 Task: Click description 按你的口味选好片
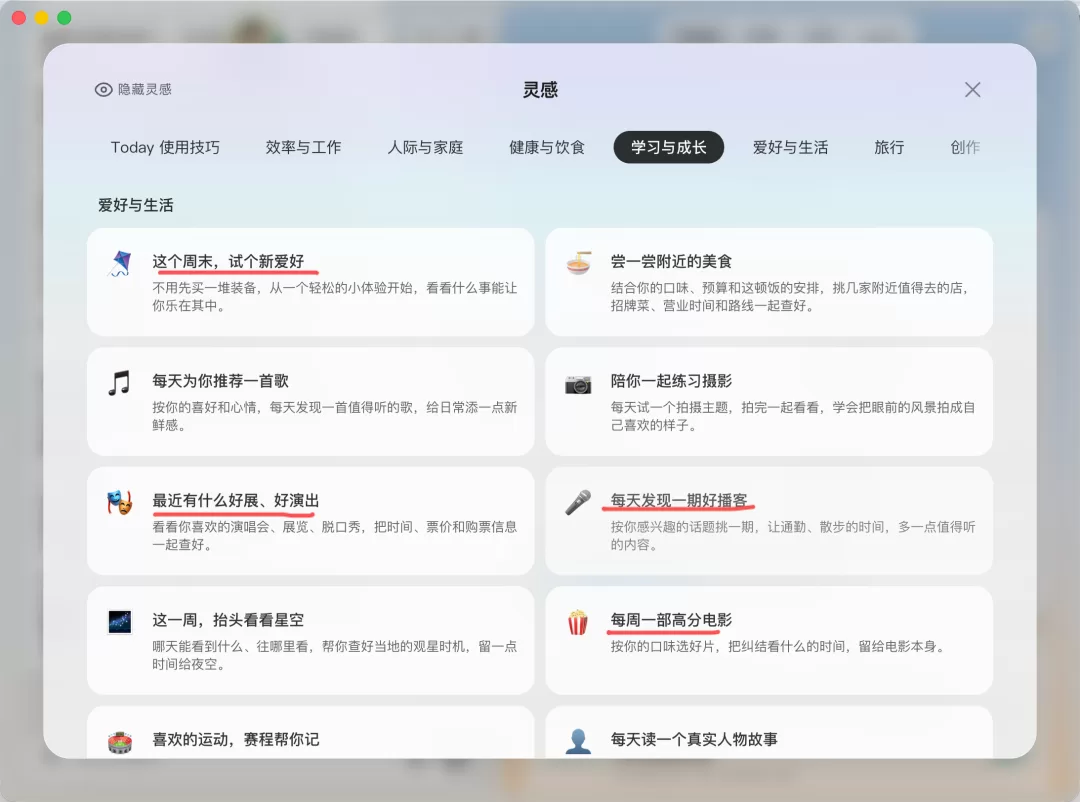(x=780, y=646)
